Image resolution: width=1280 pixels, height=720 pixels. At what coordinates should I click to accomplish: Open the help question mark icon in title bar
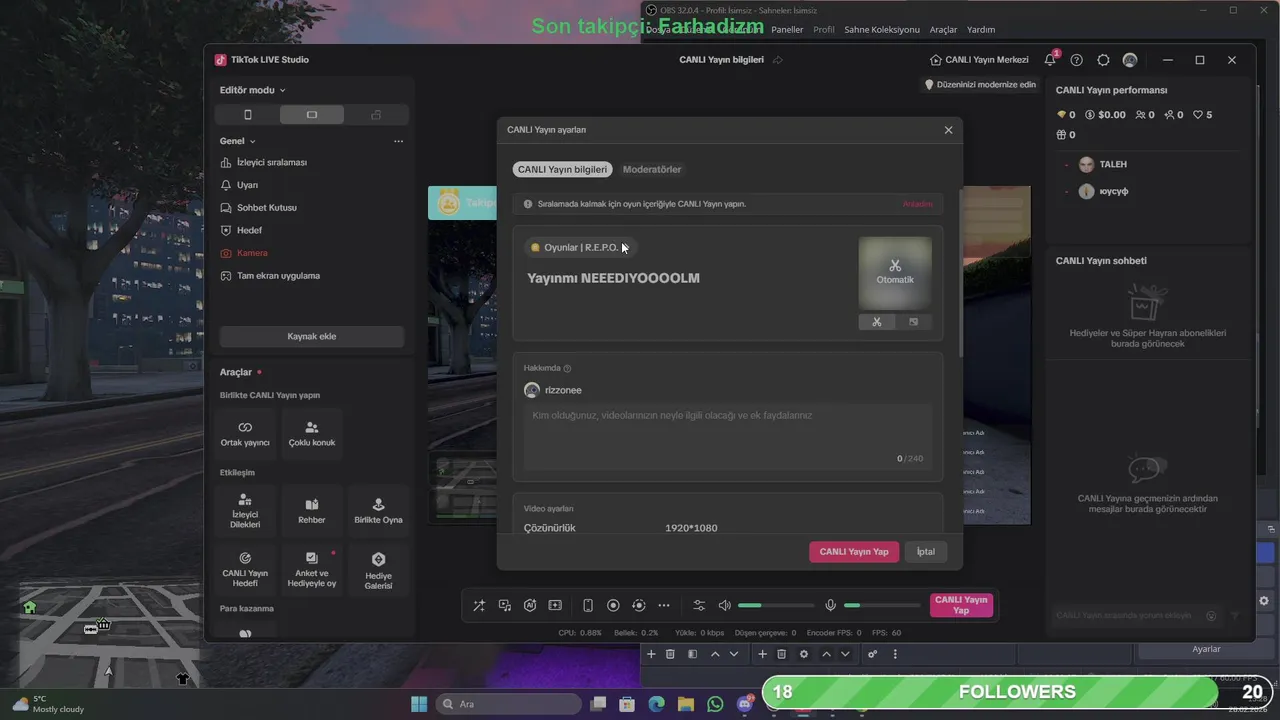click(1076, 60)
